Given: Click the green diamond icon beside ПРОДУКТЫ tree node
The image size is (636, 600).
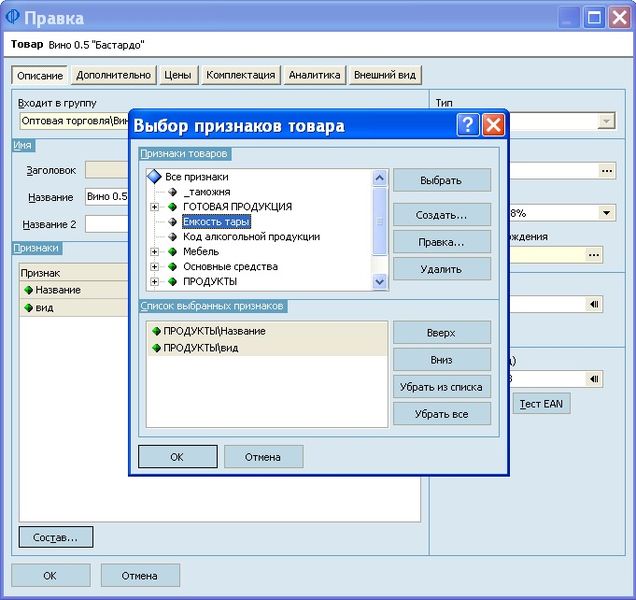Looking at the screenshot, I should tap(172, 281).
